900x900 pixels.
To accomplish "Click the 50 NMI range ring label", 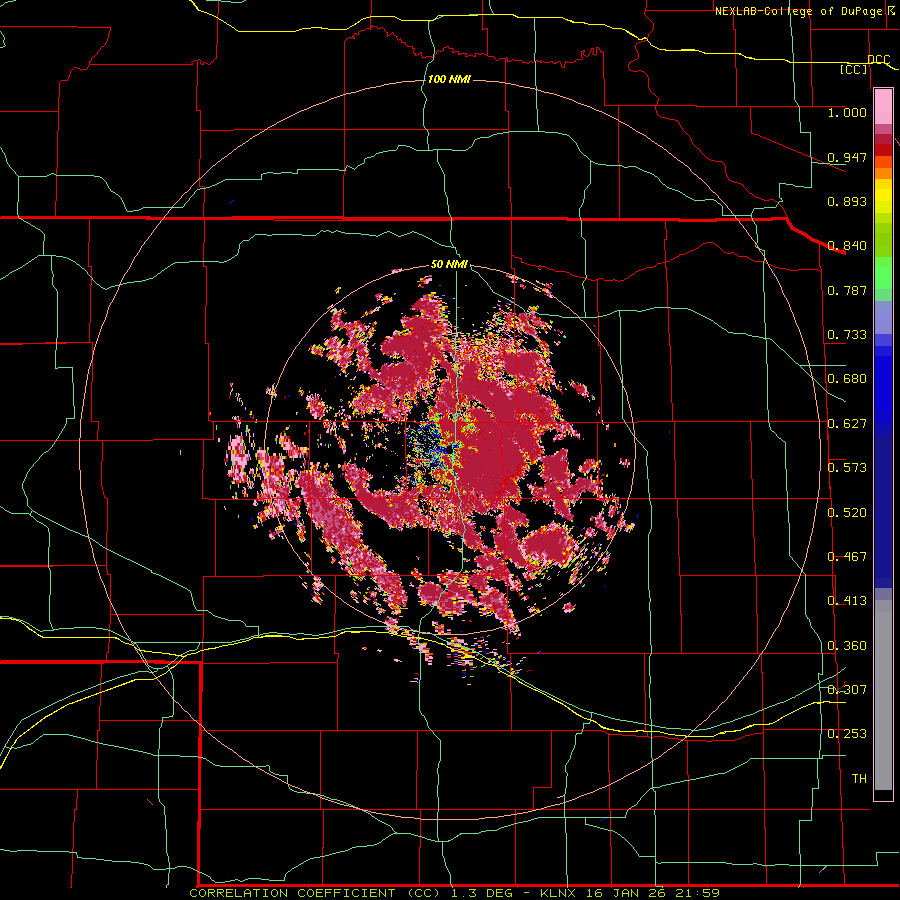I will click(449, 264).
